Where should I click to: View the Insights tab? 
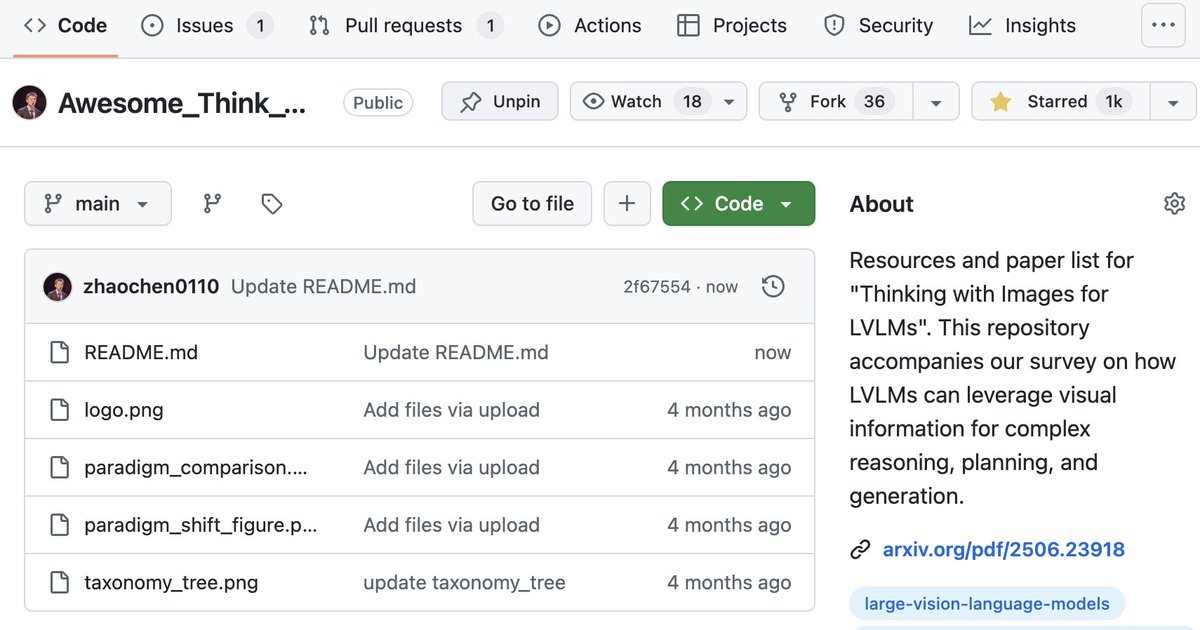(1023, 26)
